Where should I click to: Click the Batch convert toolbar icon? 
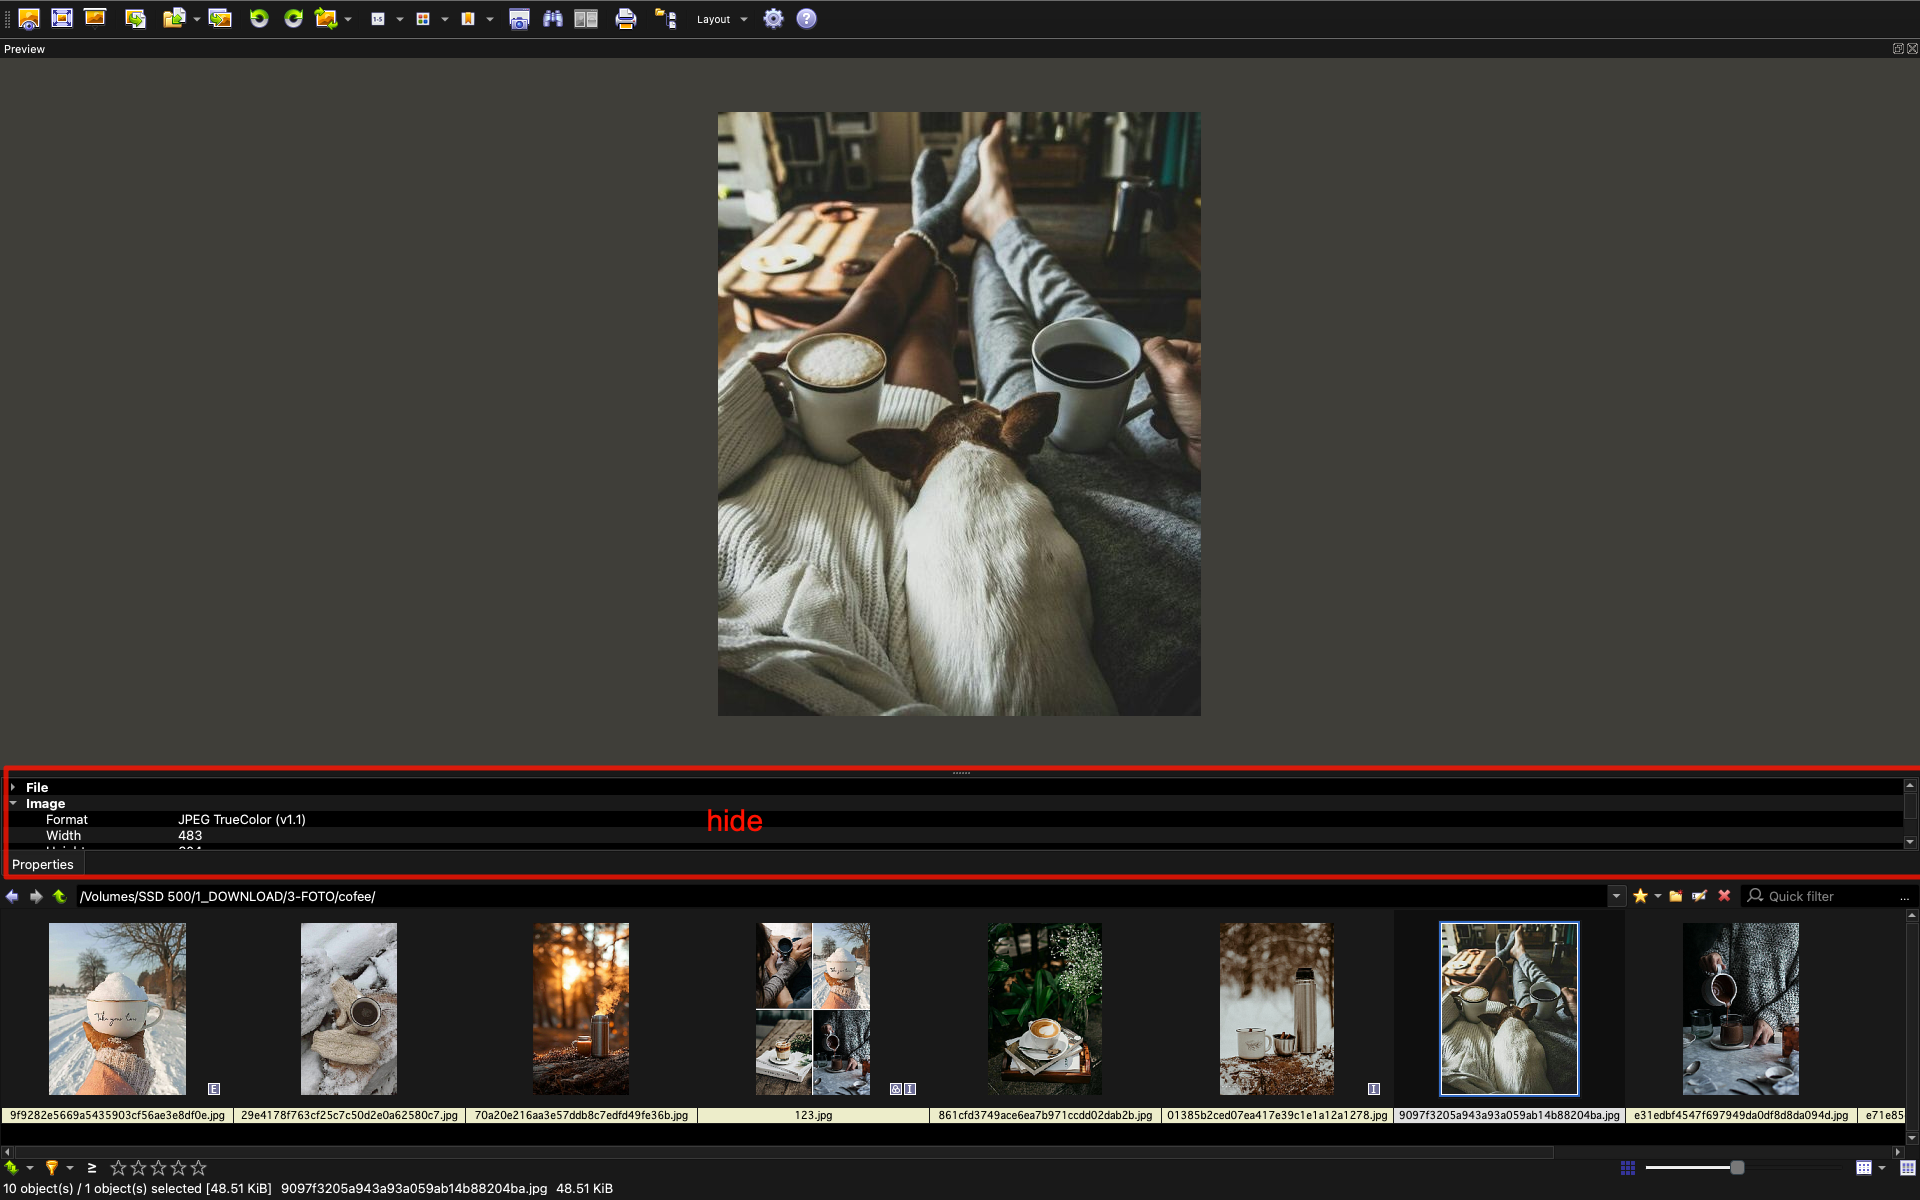(220, 19)
